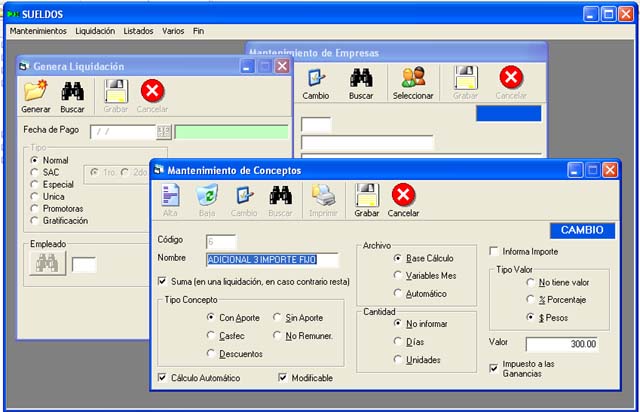
Task: Click the Nombre text field
Action: click(x=272, y=260)
